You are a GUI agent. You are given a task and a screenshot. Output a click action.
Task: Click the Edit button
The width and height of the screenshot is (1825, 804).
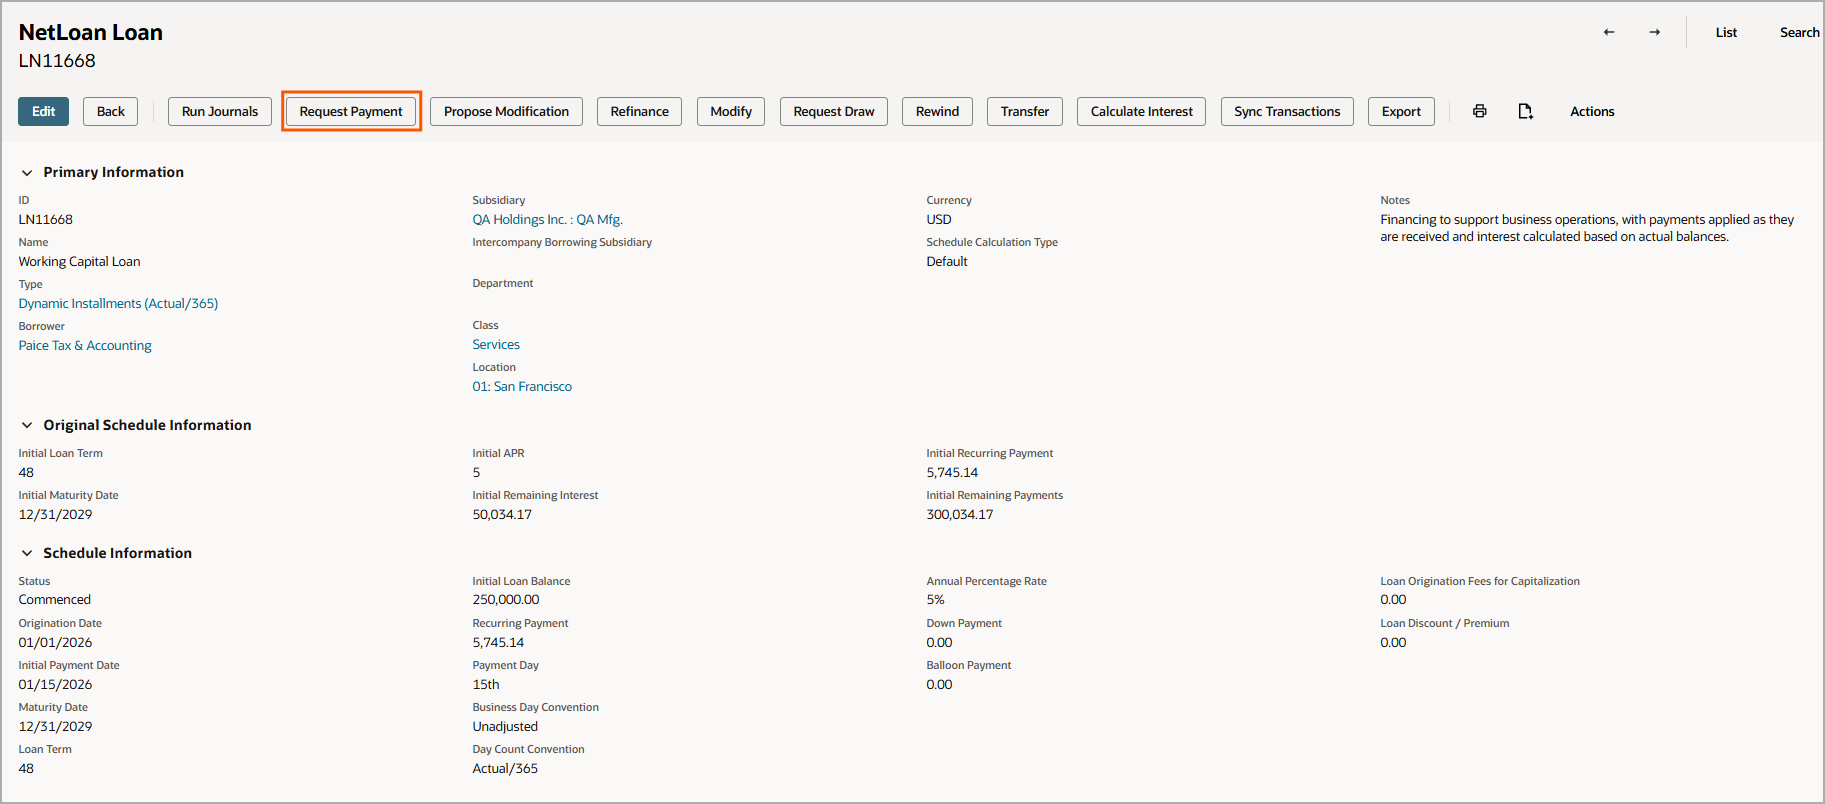tap(43, 111)
